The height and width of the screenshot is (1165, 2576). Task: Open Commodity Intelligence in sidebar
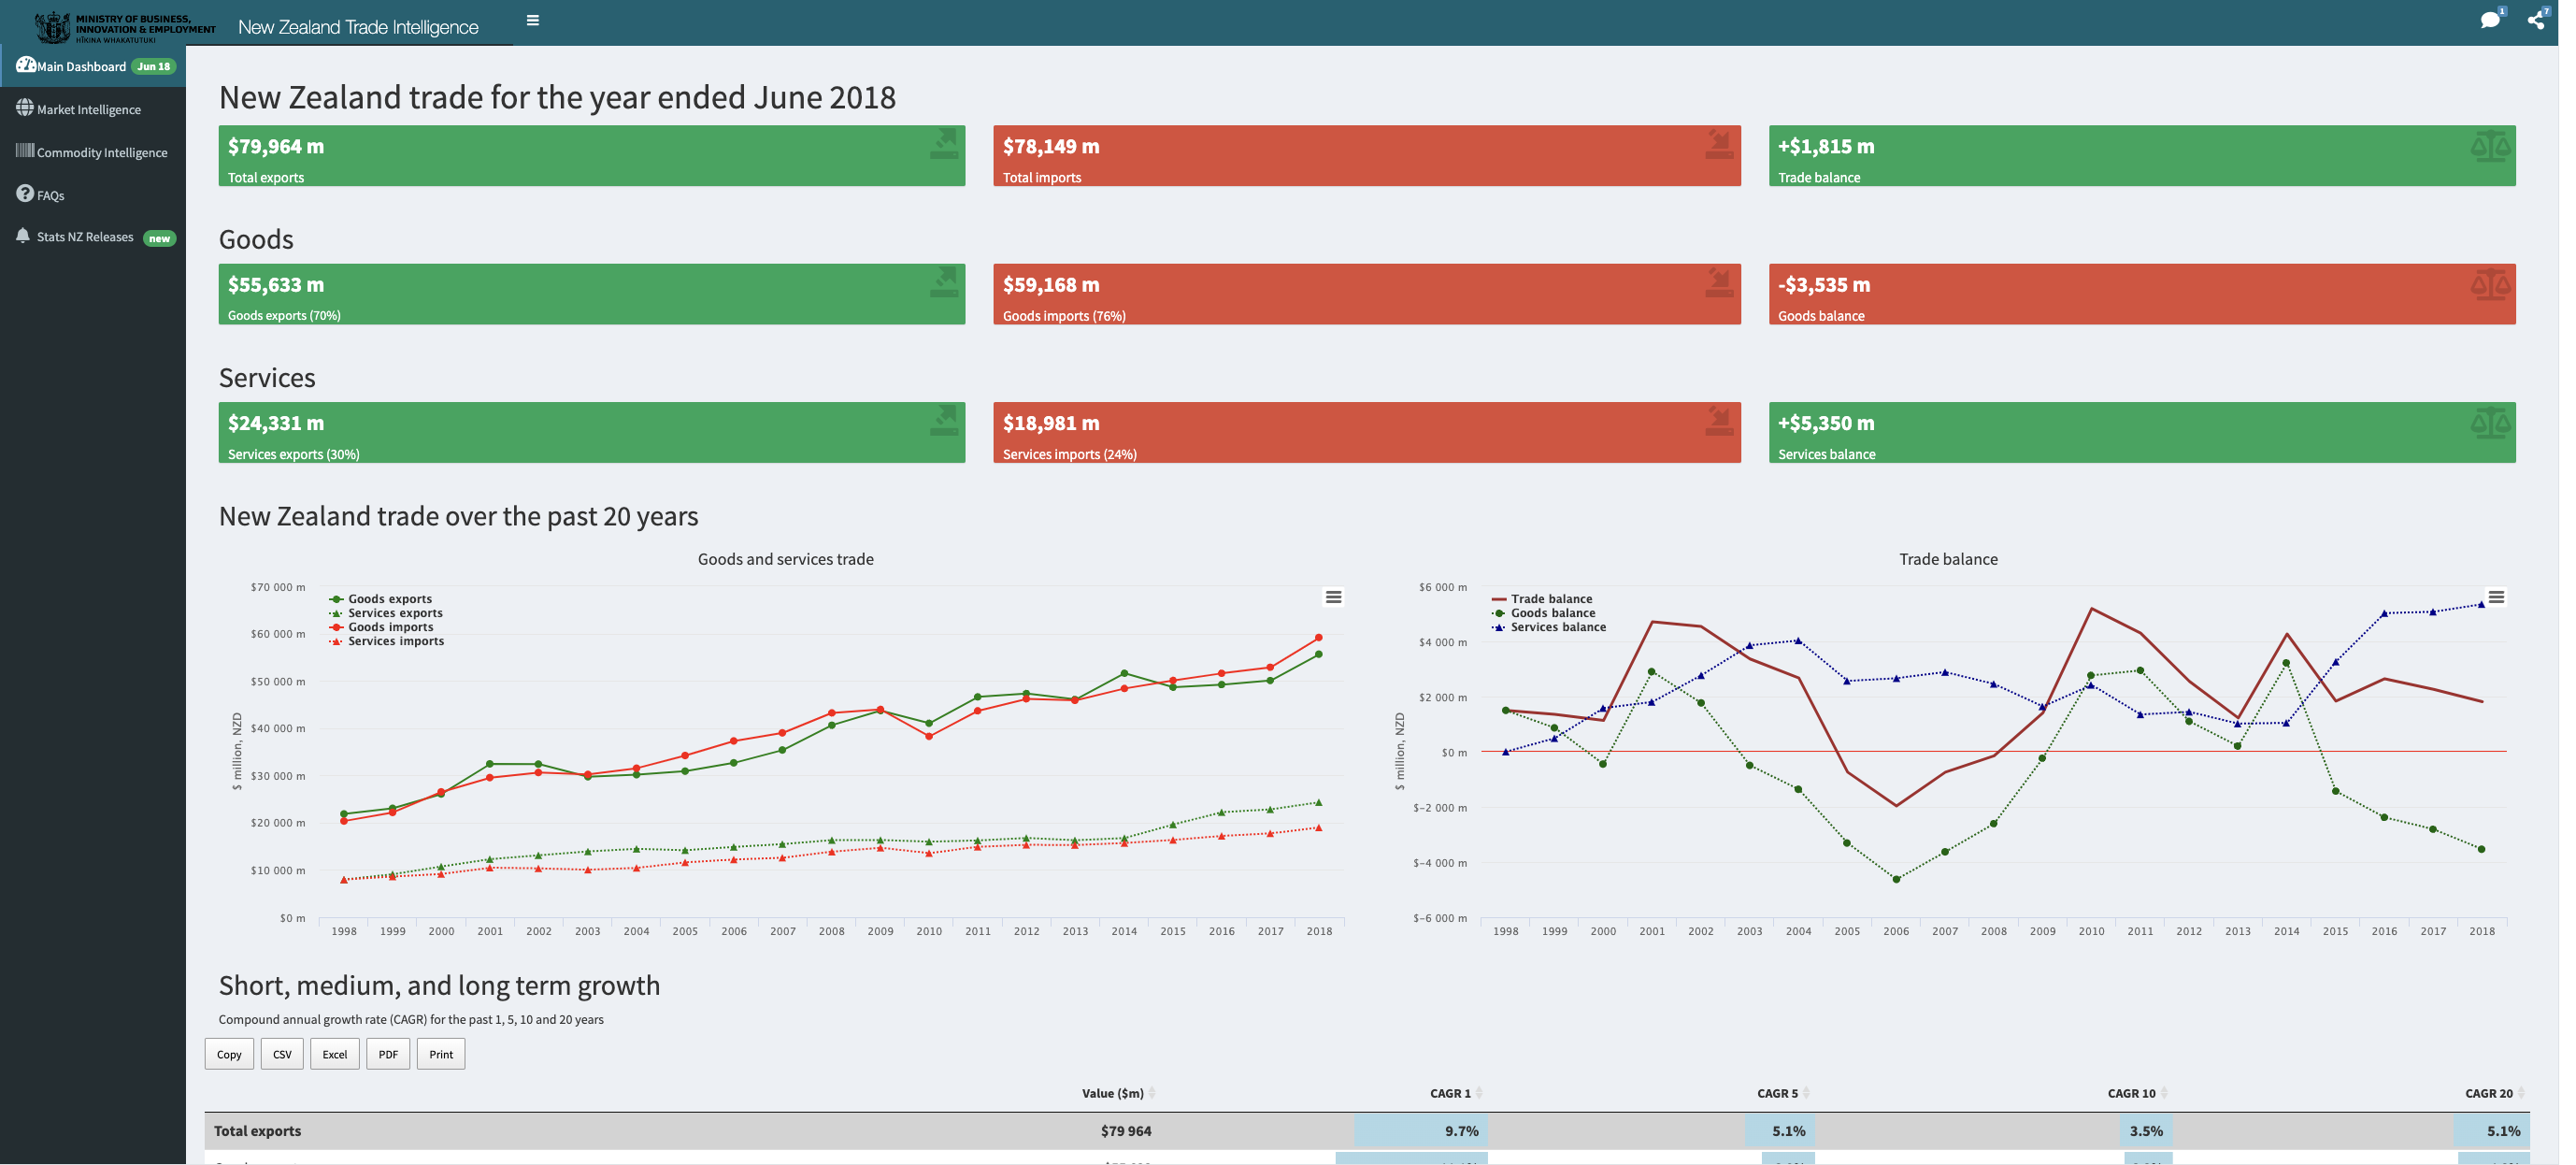[x=102, y=153]
